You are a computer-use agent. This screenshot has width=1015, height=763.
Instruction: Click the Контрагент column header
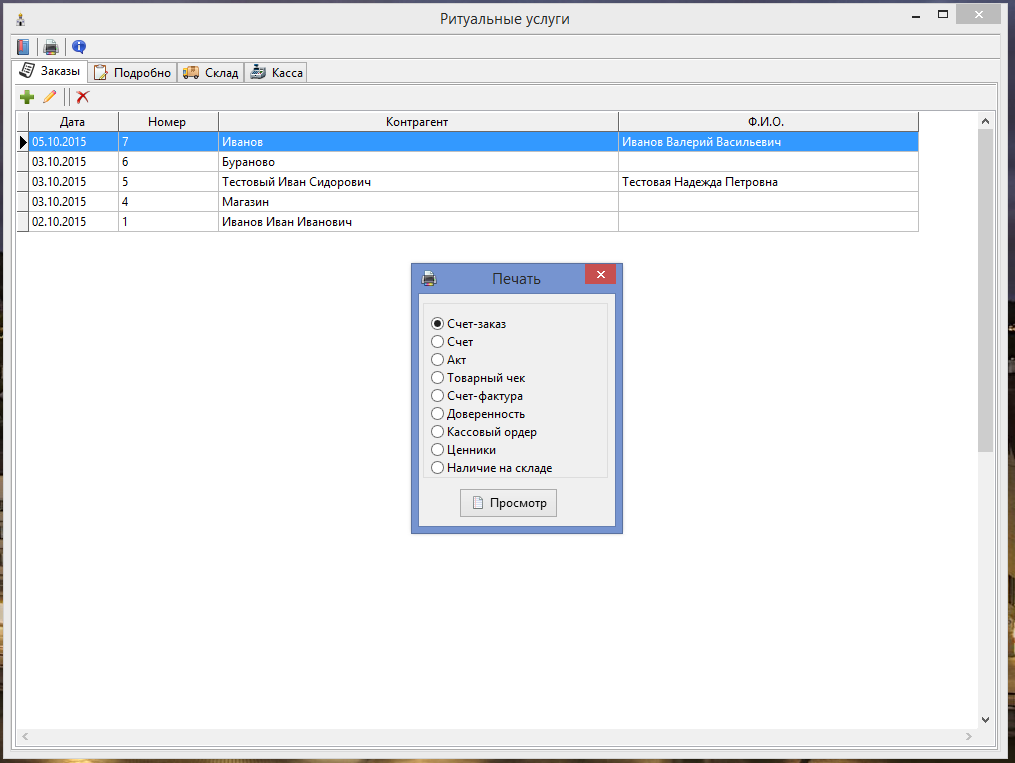click(418, 122)
